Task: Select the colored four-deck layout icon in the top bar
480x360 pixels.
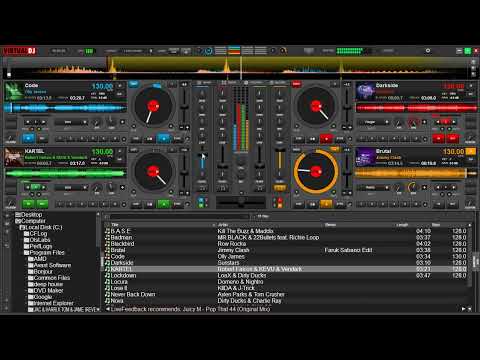Action: point(234,51)
